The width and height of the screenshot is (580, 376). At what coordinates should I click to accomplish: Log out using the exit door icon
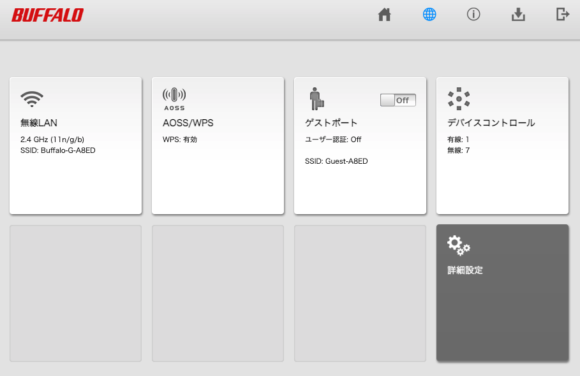pos(563,14)
